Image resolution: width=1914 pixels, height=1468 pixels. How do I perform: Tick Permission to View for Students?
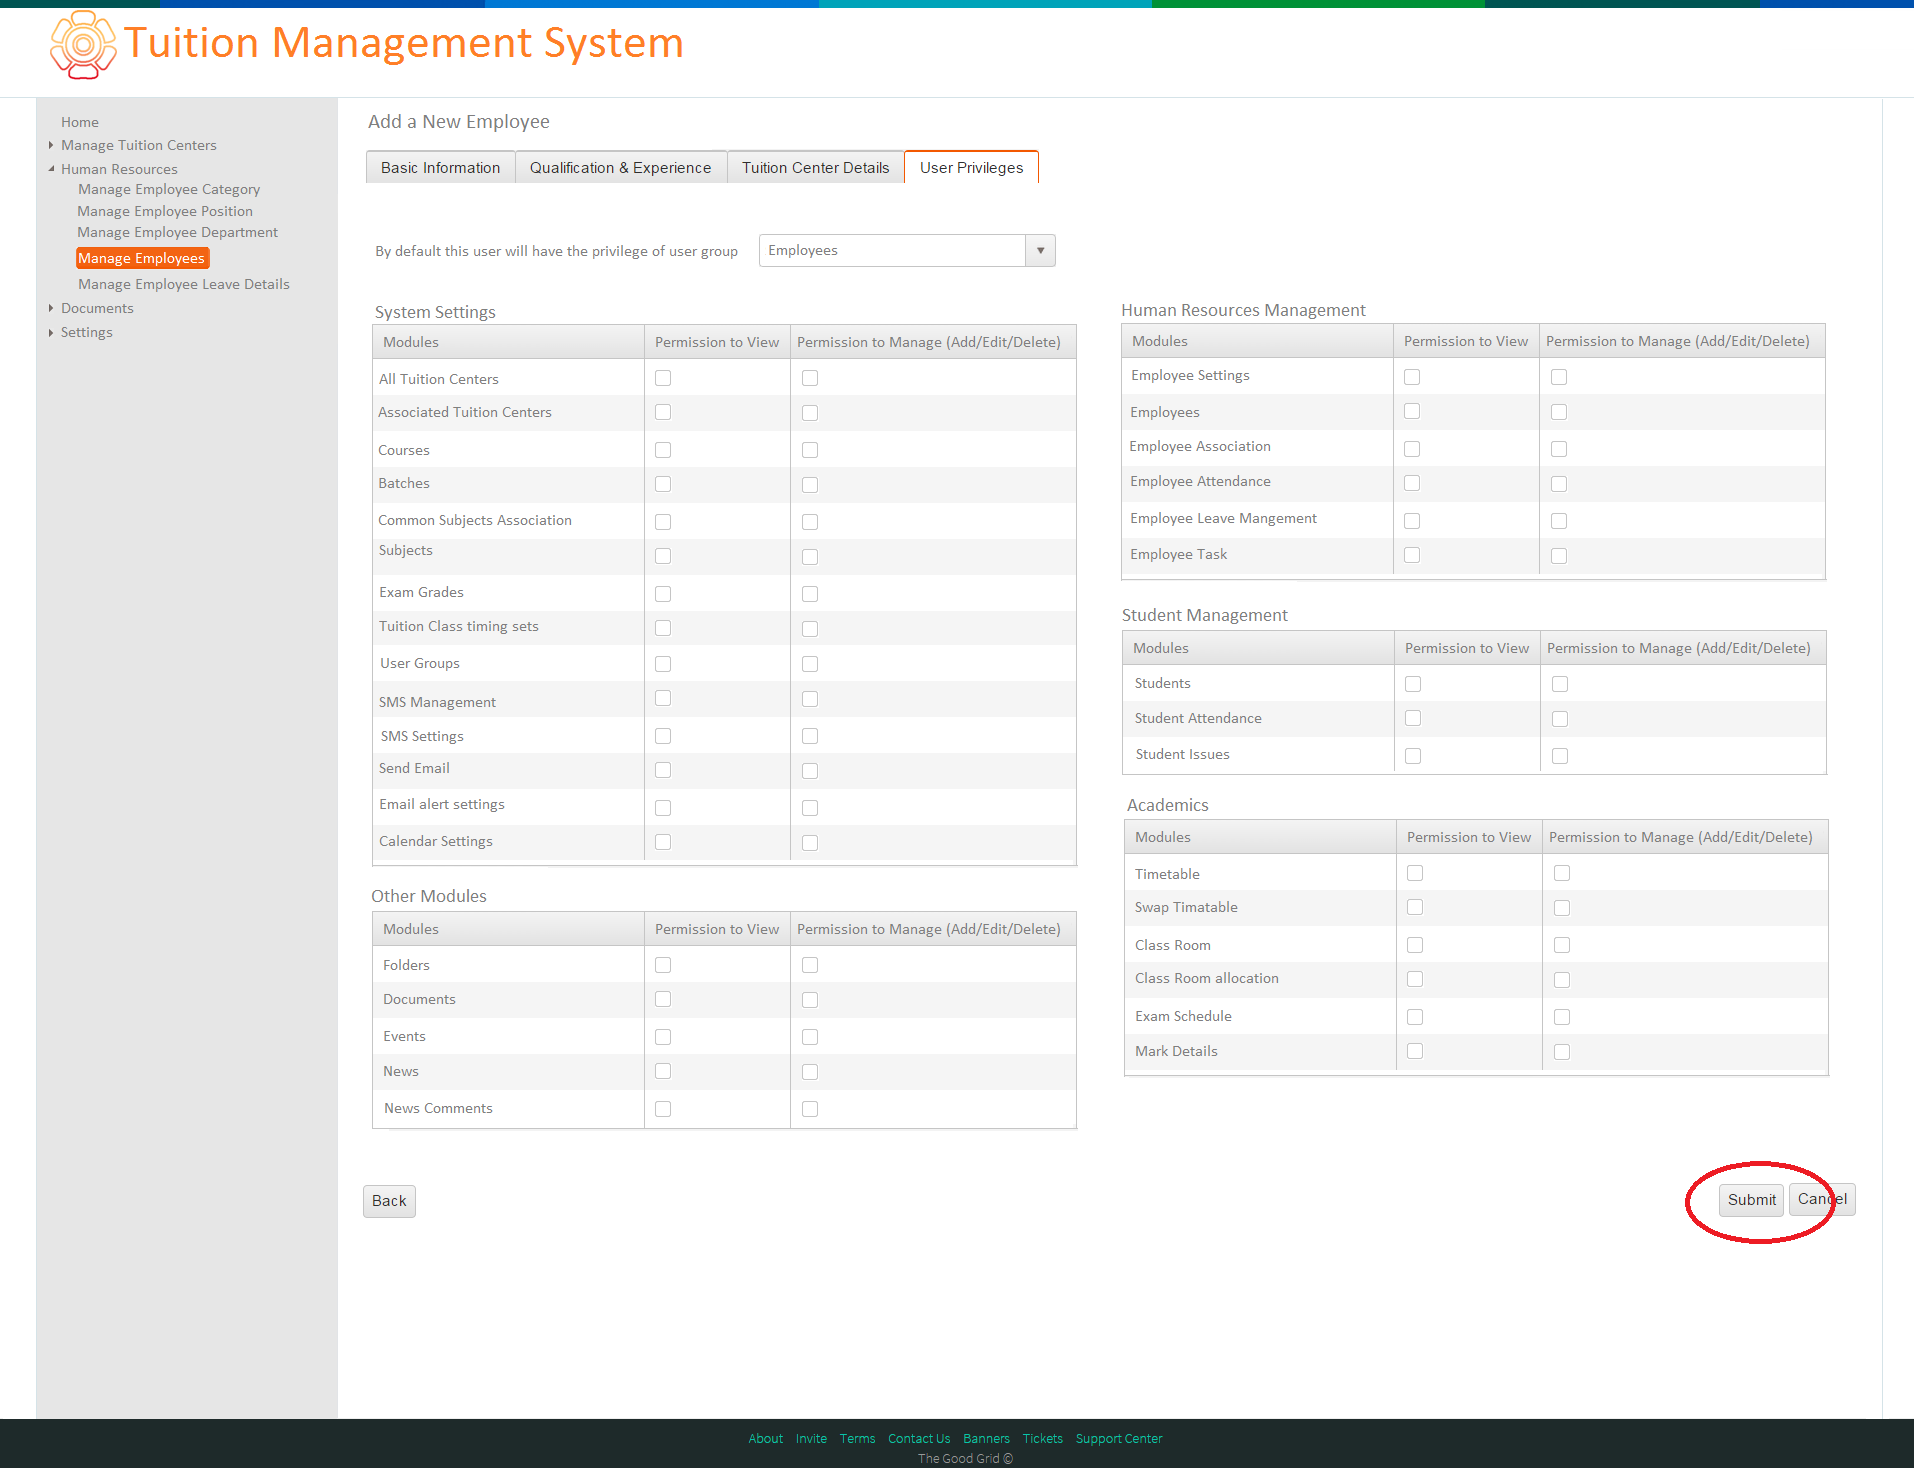pyautogui.click(x=1413, y=684)
